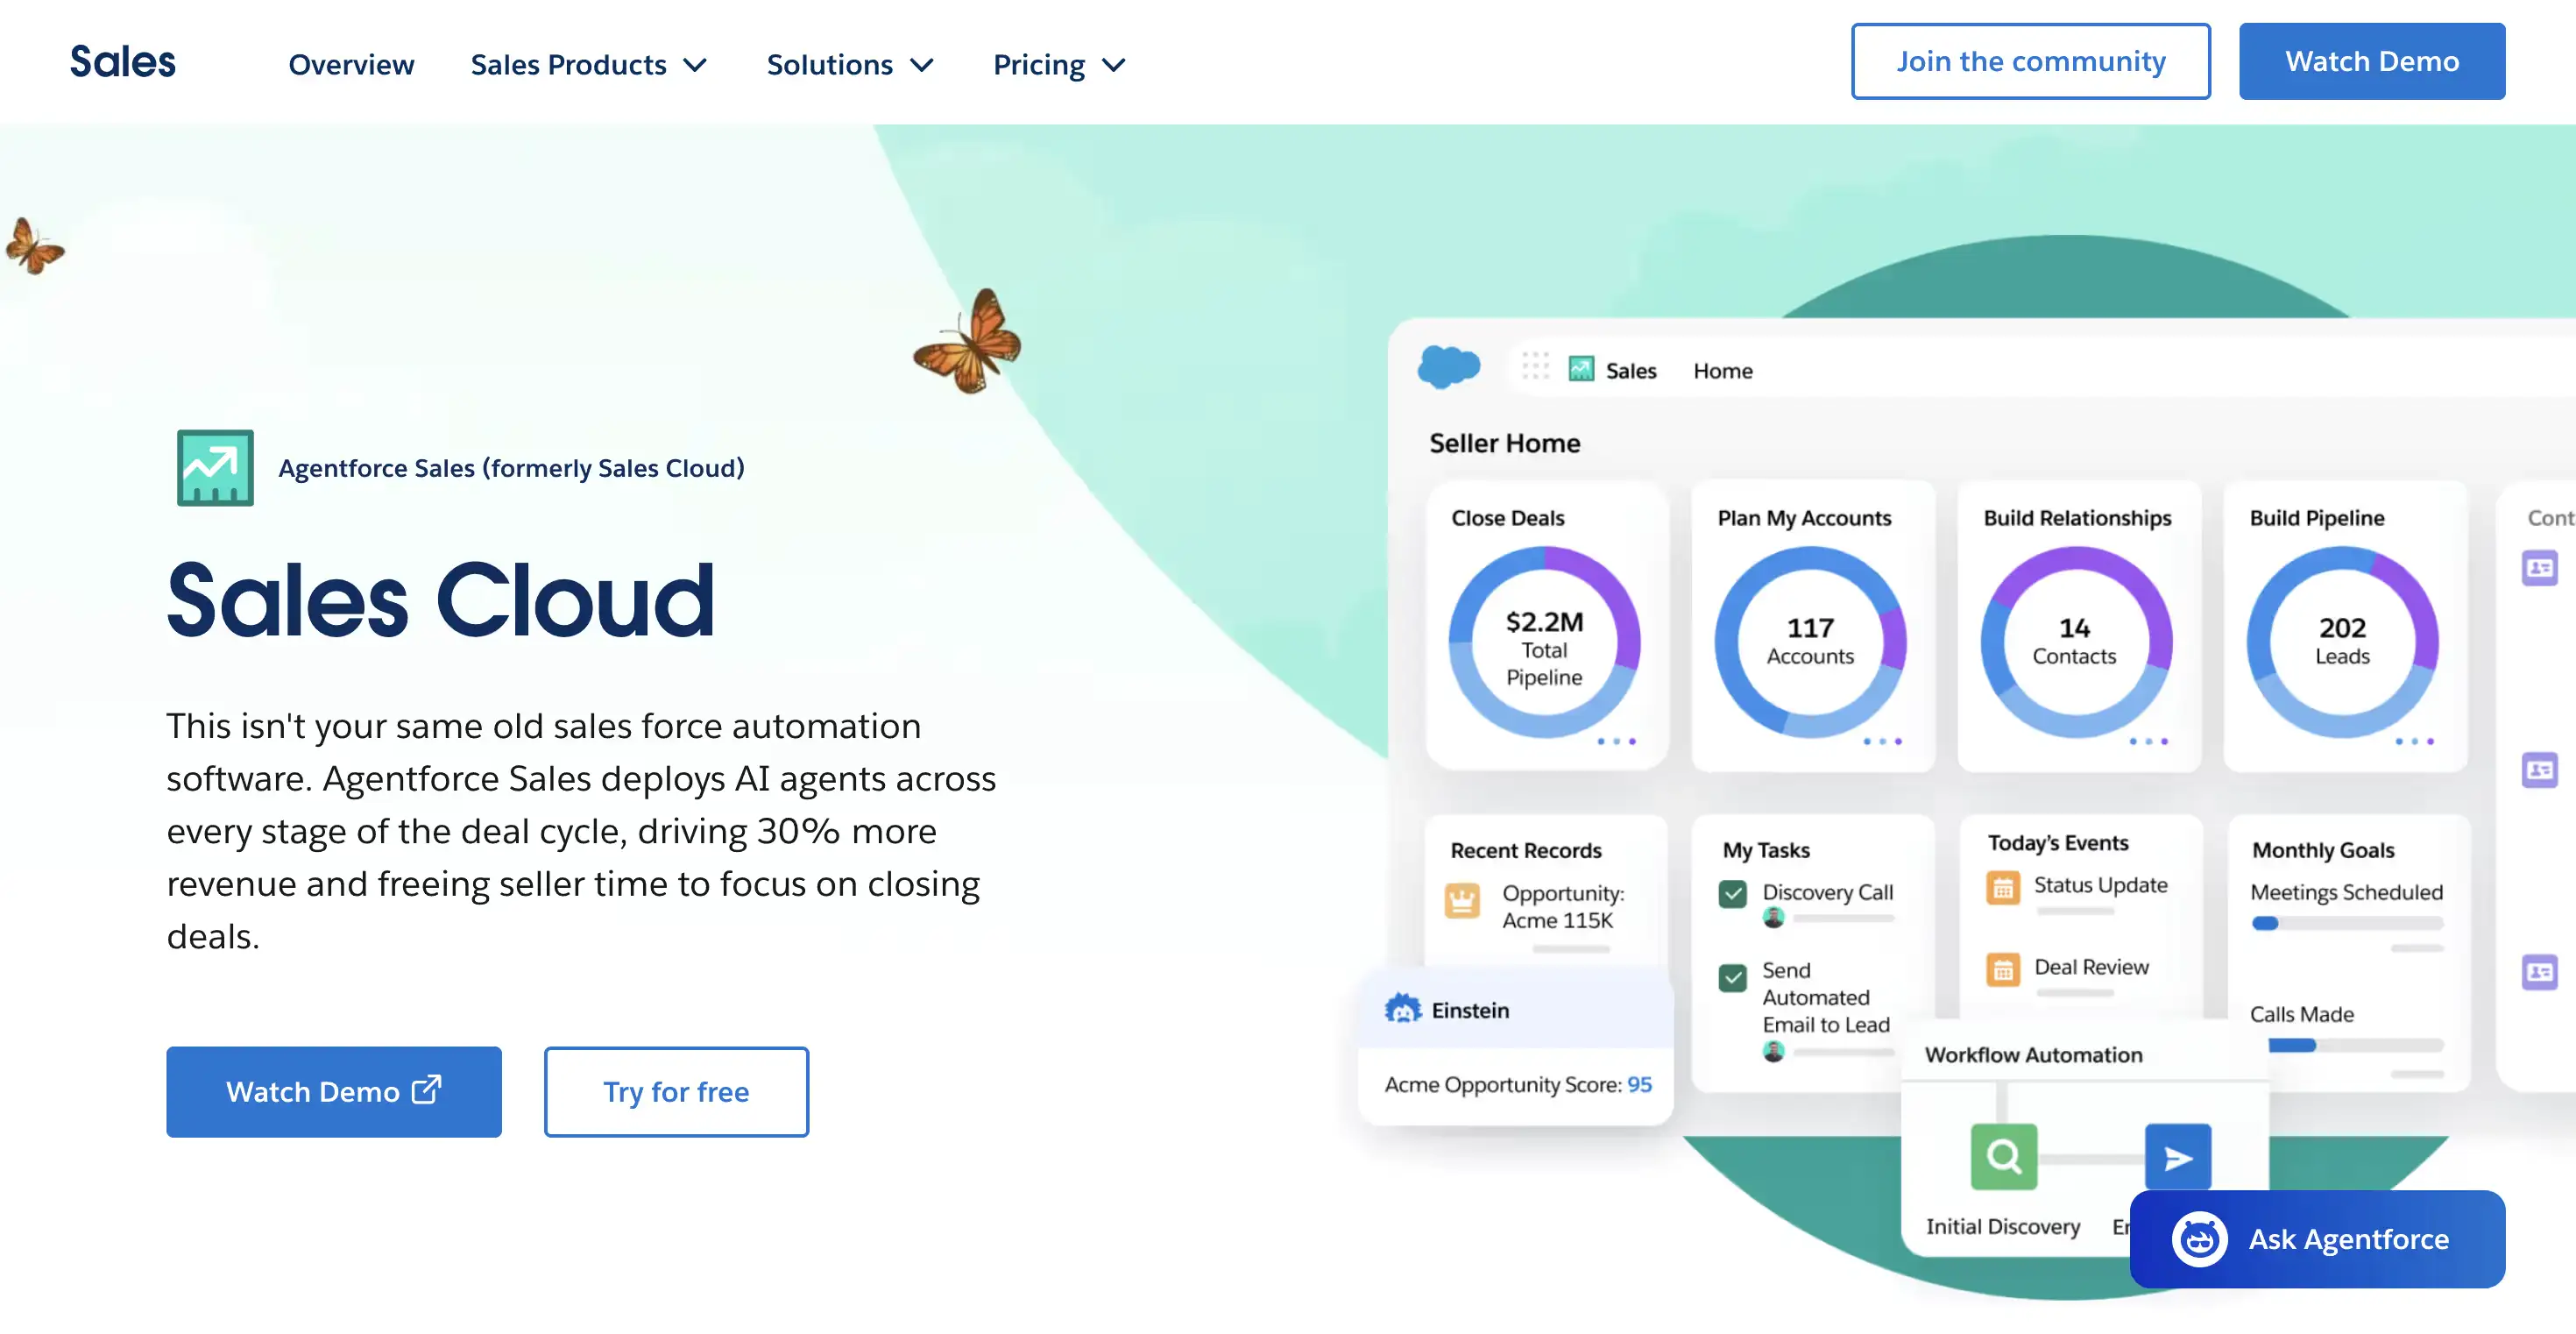Open the Overview nav item
Image resolution: width=2576 pixels, height=1334 pixels.
click(351, 65)
